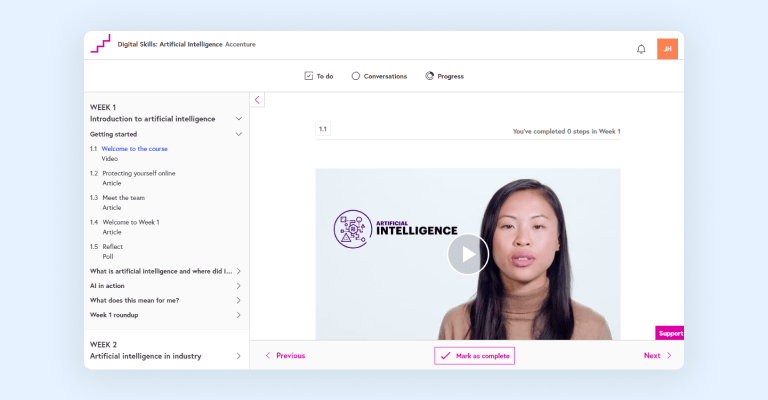Click the pink Support button
The height and width of the screenshot is (400, 768).
coord(670,333)
